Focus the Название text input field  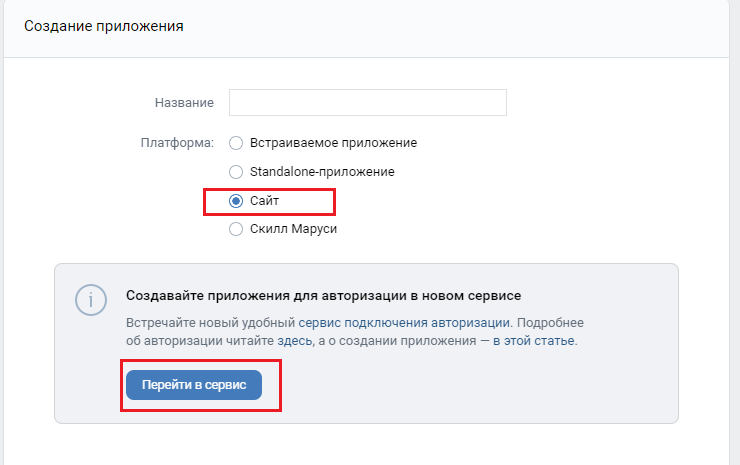click(x=367, y=103)
